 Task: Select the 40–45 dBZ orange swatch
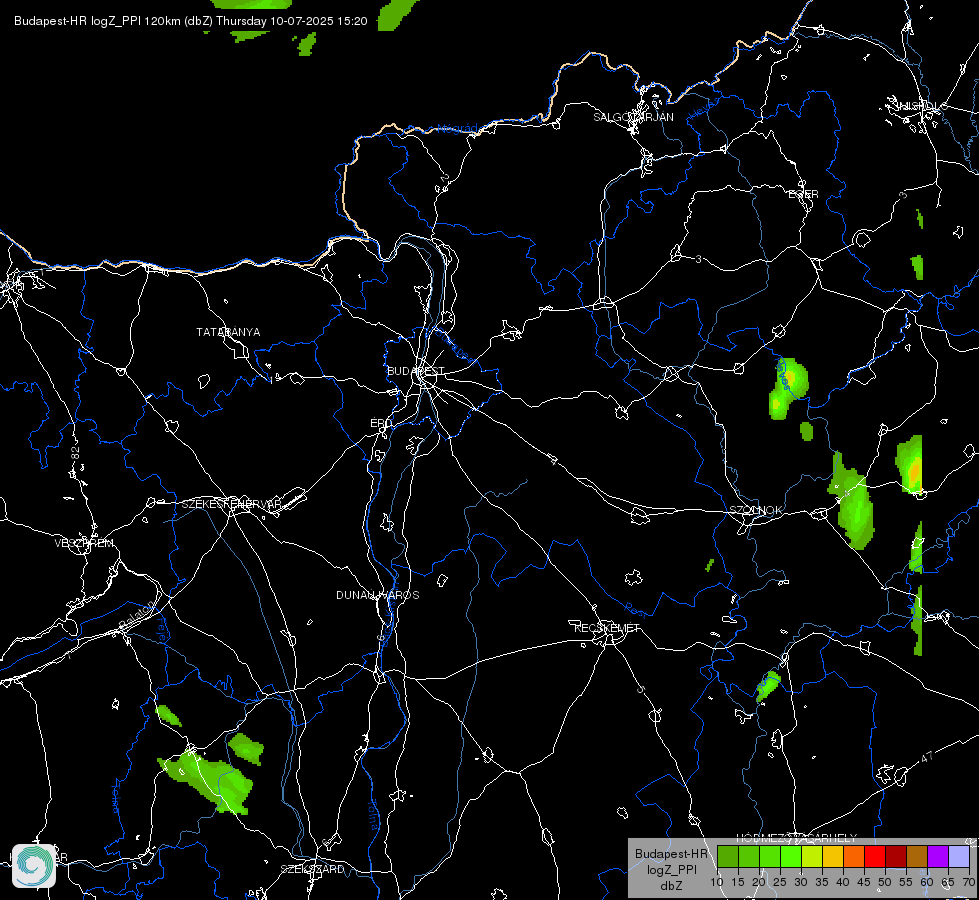(854, 856)
